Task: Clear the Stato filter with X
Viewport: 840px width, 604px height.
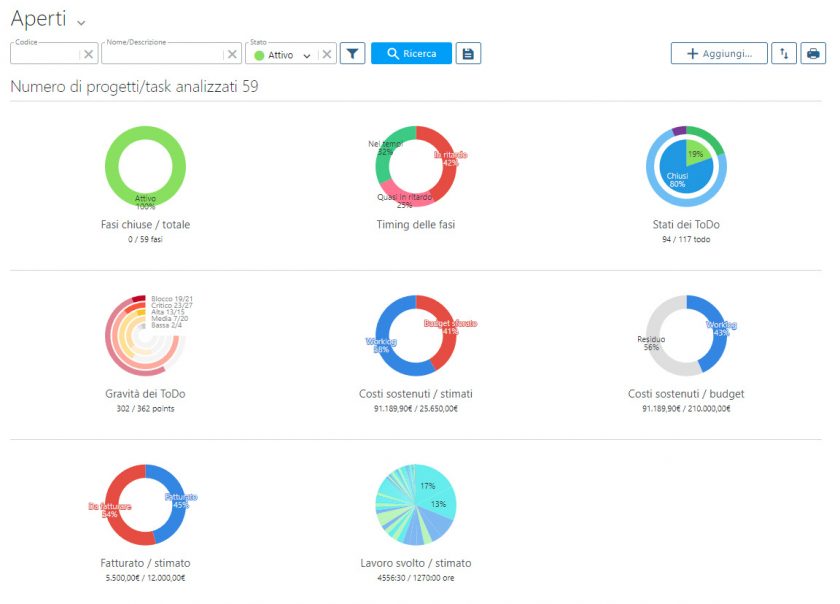Action: pos(327,55)
